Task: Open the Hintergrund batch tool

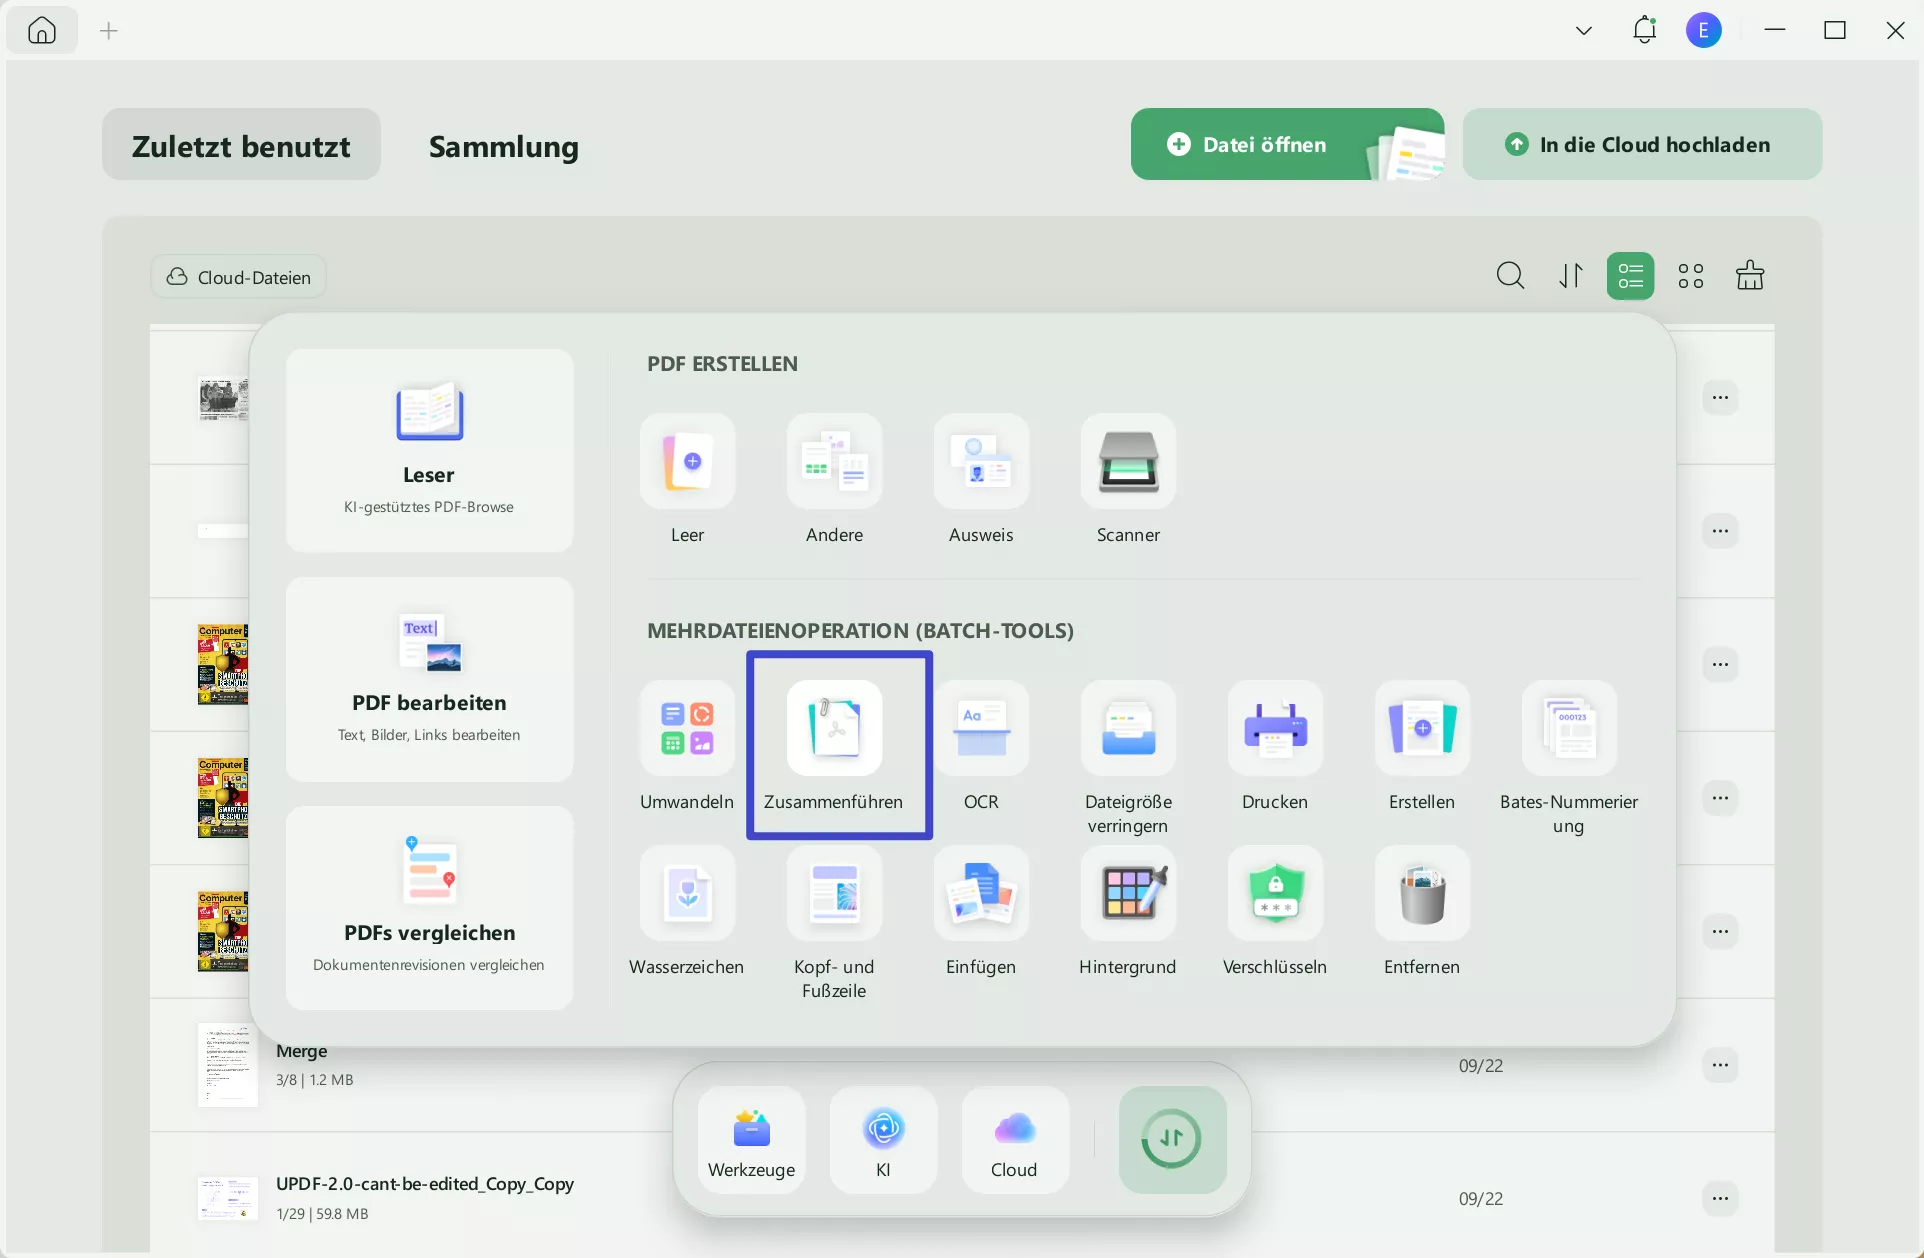Action: tap(1128, 894)
